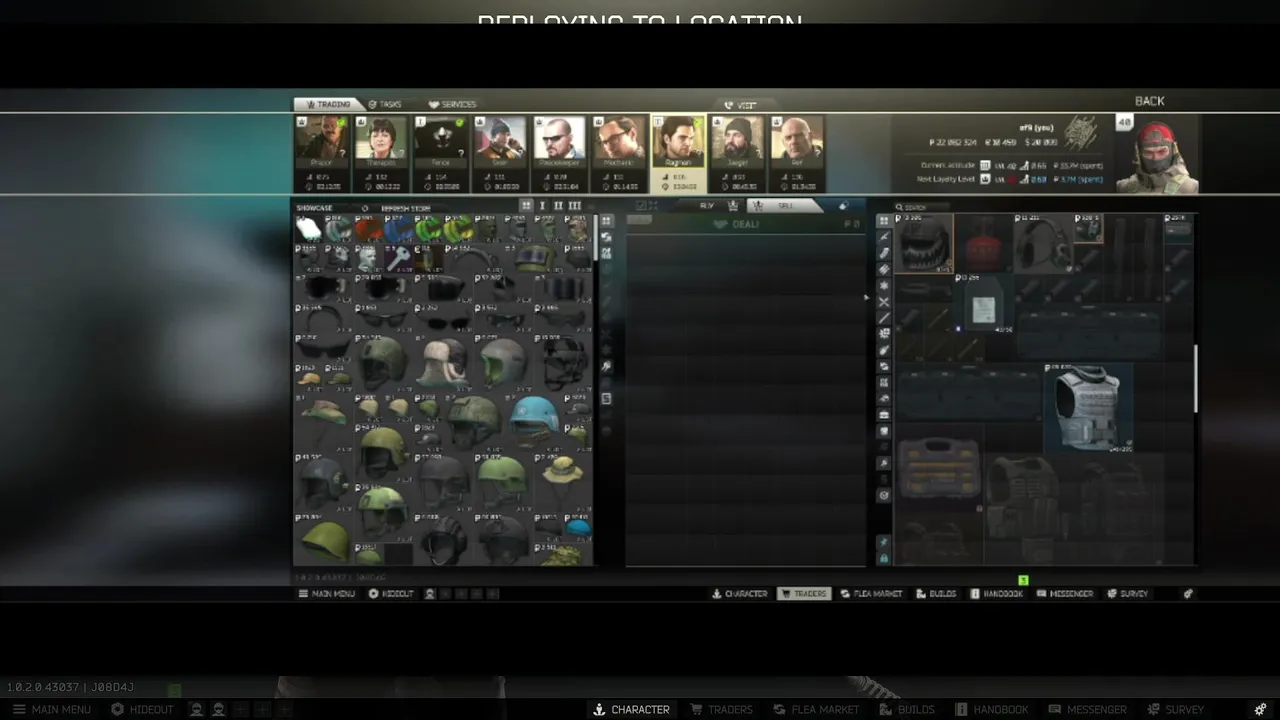Click the wrench item in store
The width and height of the screenshot is (1280, 720).
398,259
